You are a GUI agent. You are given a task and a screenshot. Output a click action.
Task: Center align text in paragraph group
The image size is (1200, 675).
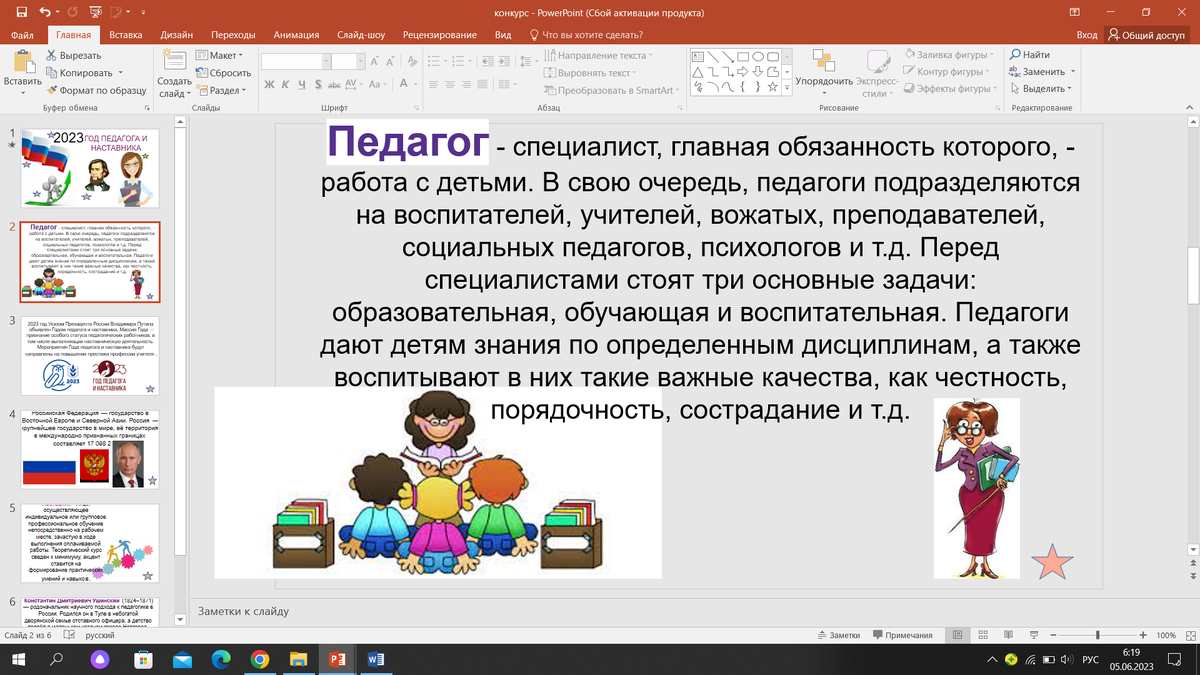coord(450,85)
